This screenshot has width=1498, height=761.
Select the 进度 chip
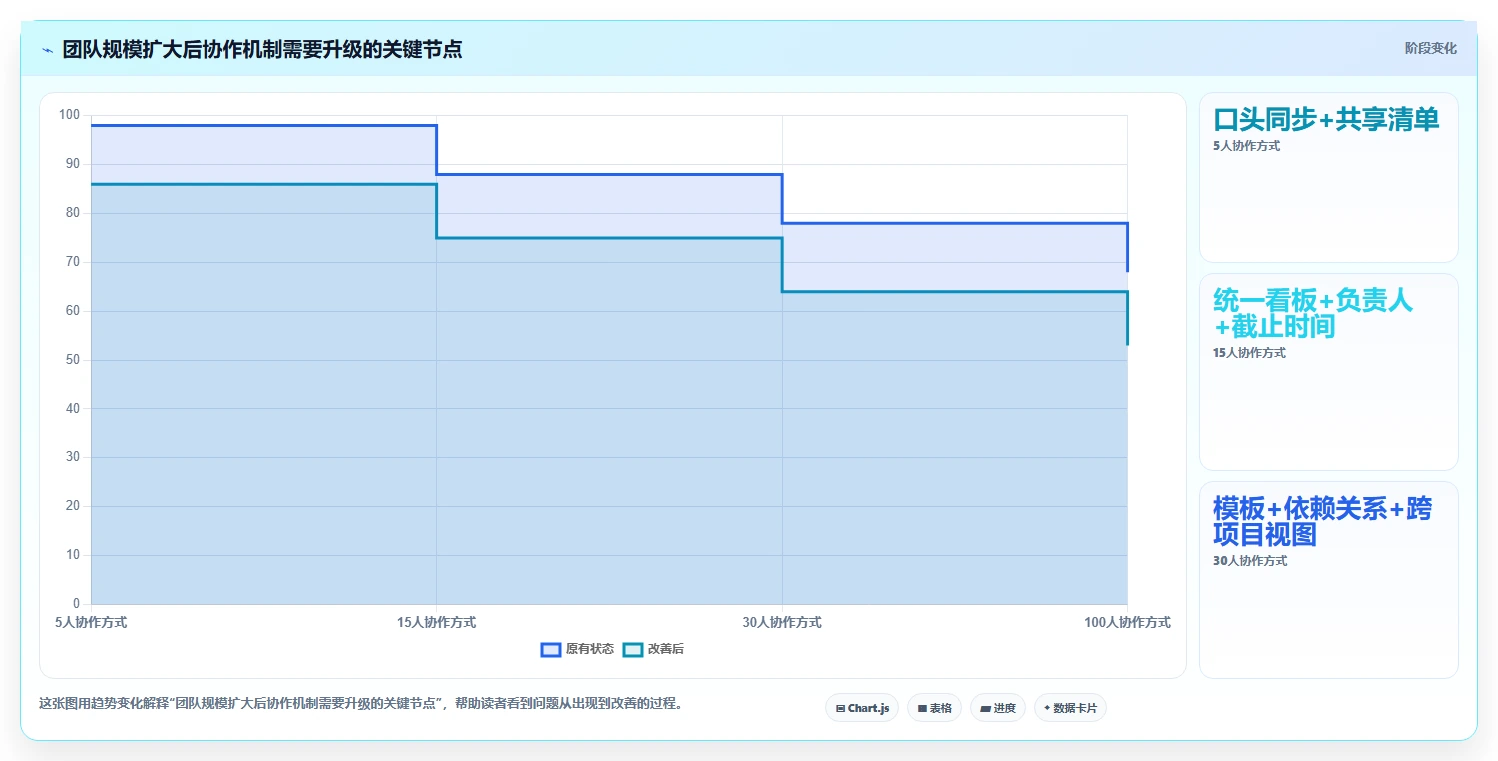(x=998, y=708)
